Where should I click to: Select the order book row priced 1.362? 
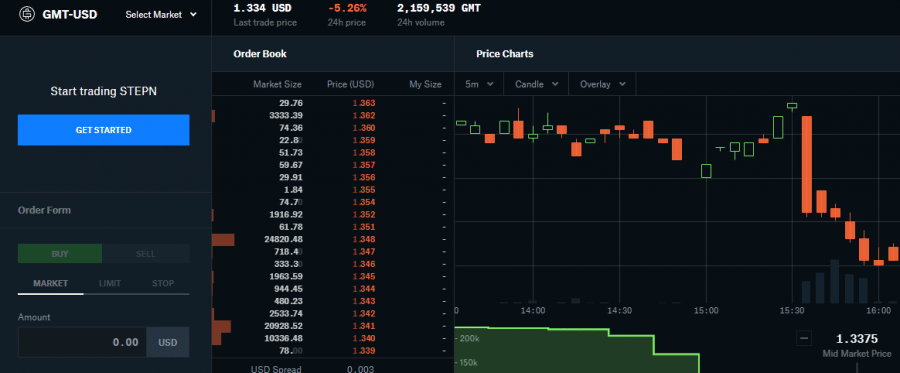point(333,115)
